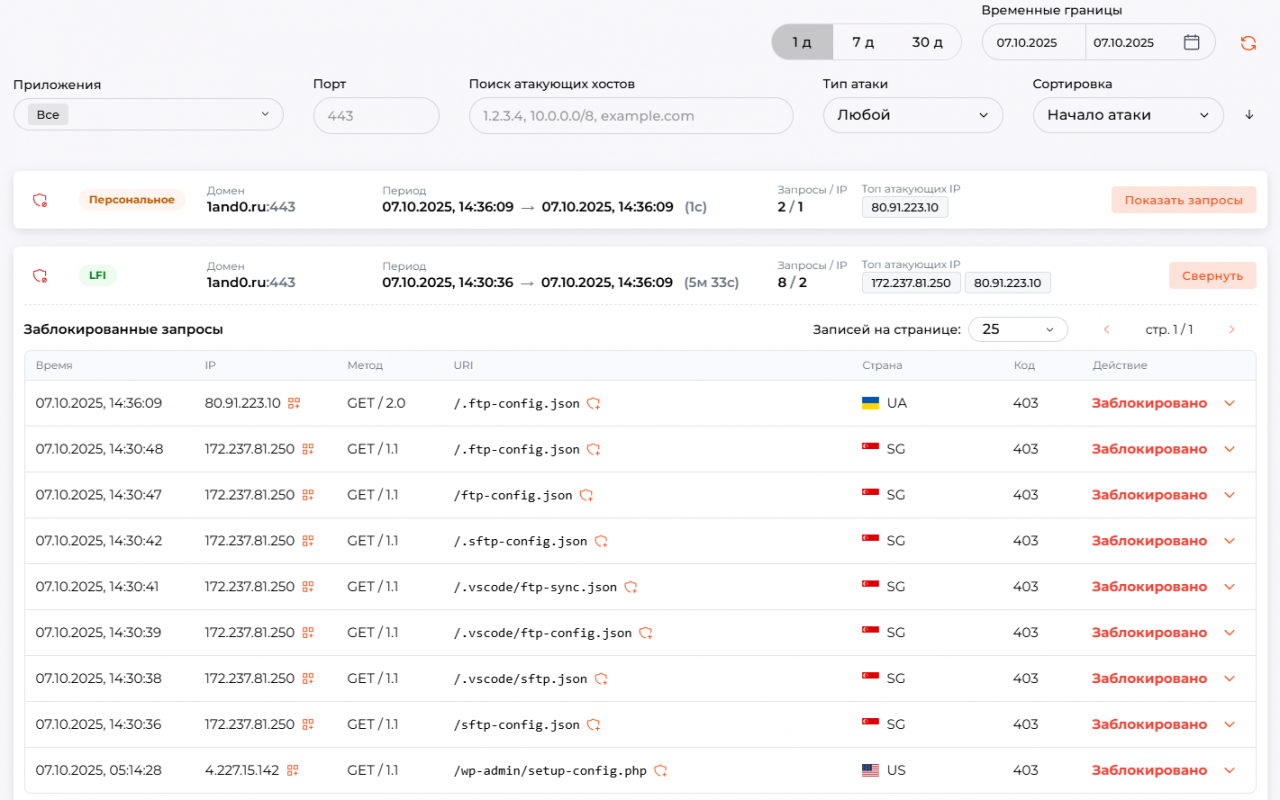Click URI icon beside /ftp-config.json
The height and width of the screenshot is (800, 1280).
[586, 496]
